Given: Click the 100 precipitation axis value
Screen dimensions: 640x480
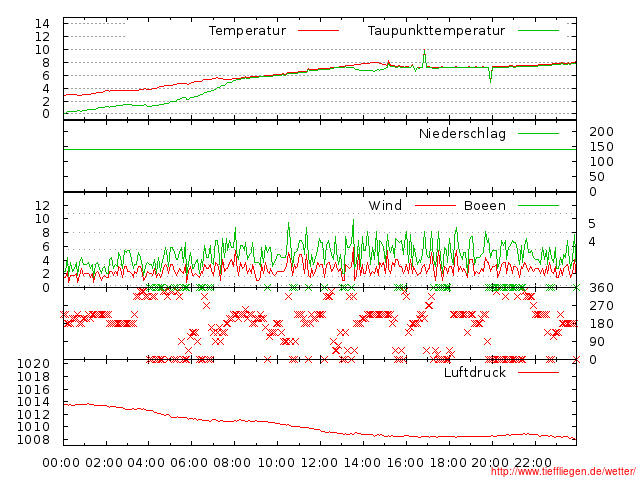Looking at the screenshot, I should pos(601,162).
